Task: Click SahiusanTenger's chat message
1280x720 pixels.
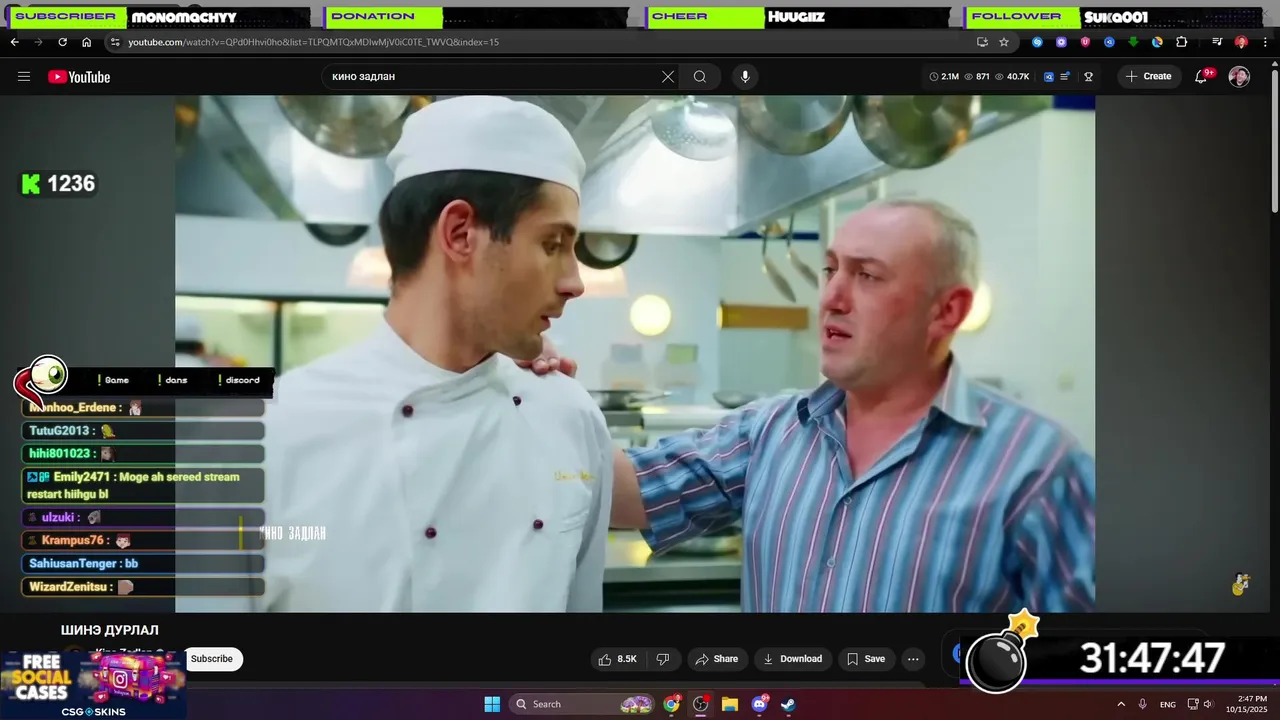Action: click(x=143, y=564)
